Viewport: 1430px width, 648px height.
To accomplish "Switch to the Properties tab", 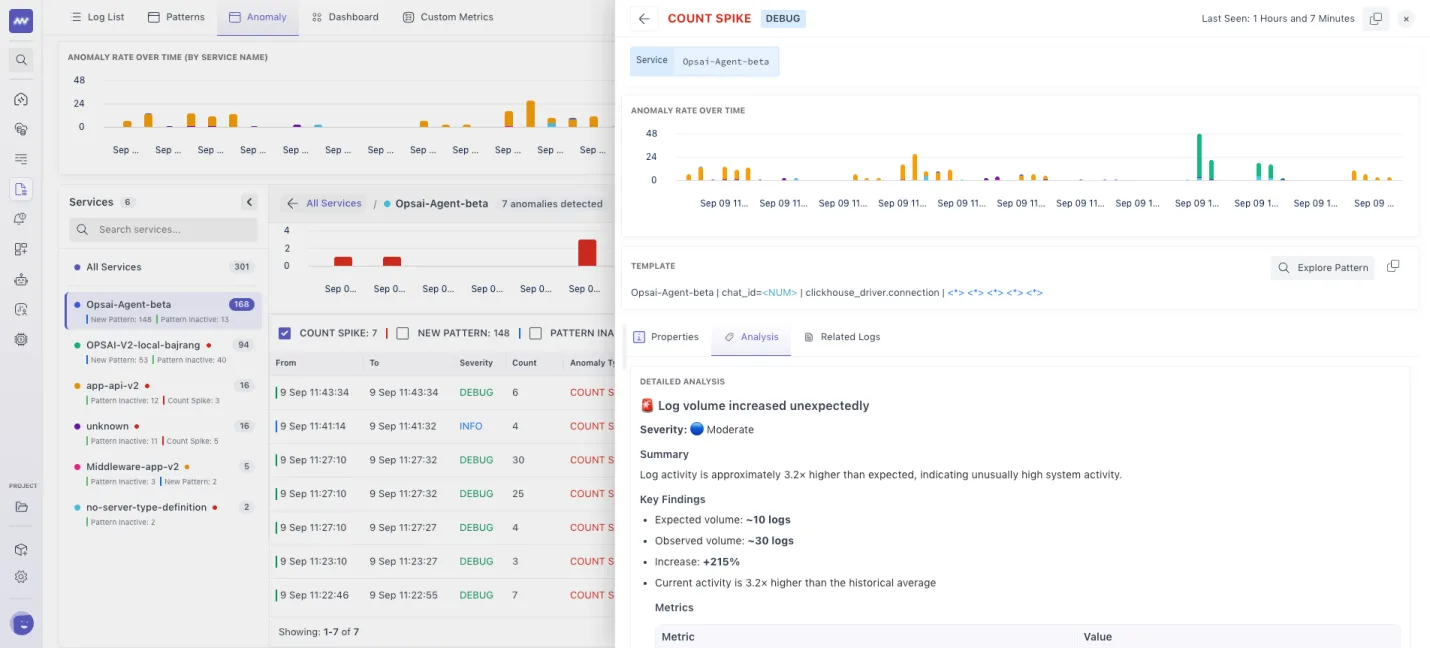I will click(666, 337).
